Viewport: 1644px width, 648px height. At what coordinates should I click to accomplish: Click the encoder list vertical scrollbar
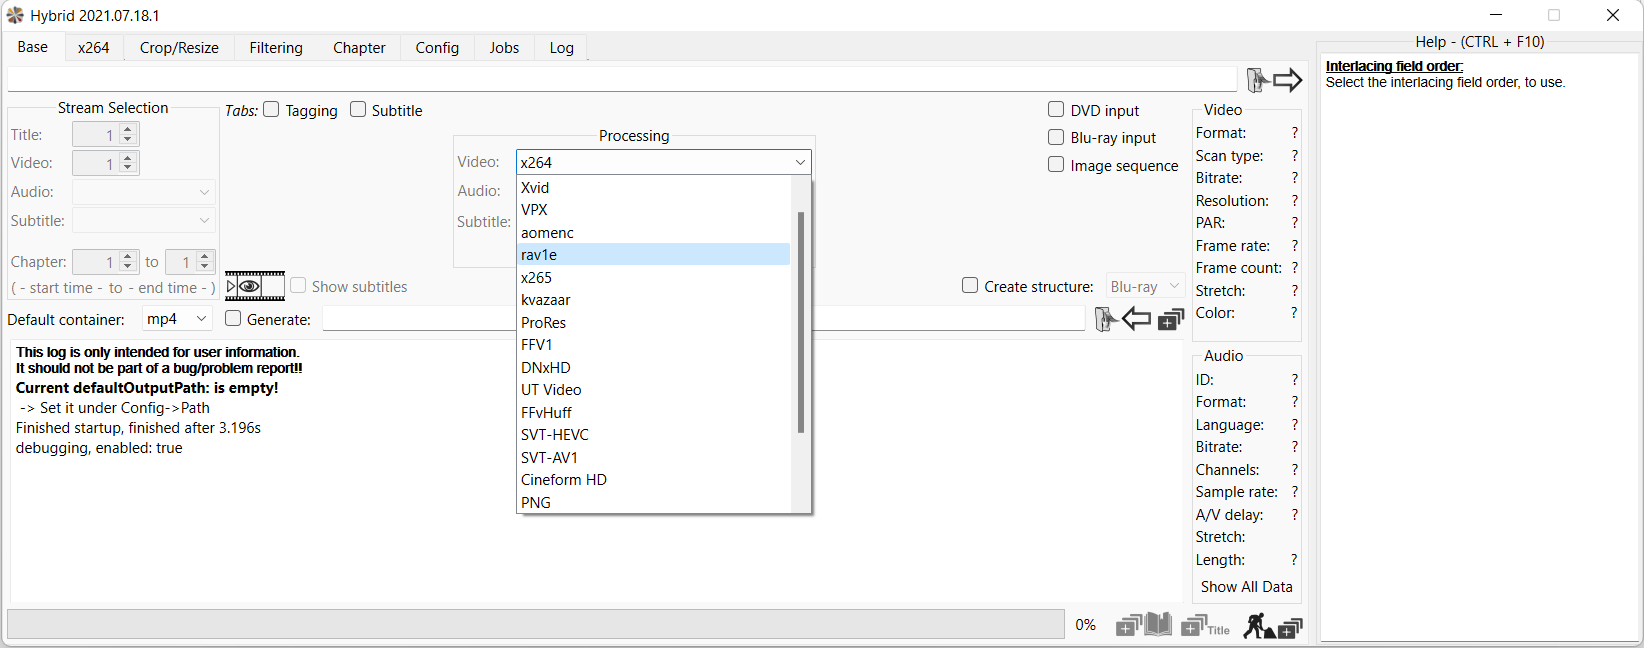pyautogui.click(x=800, y=320)
